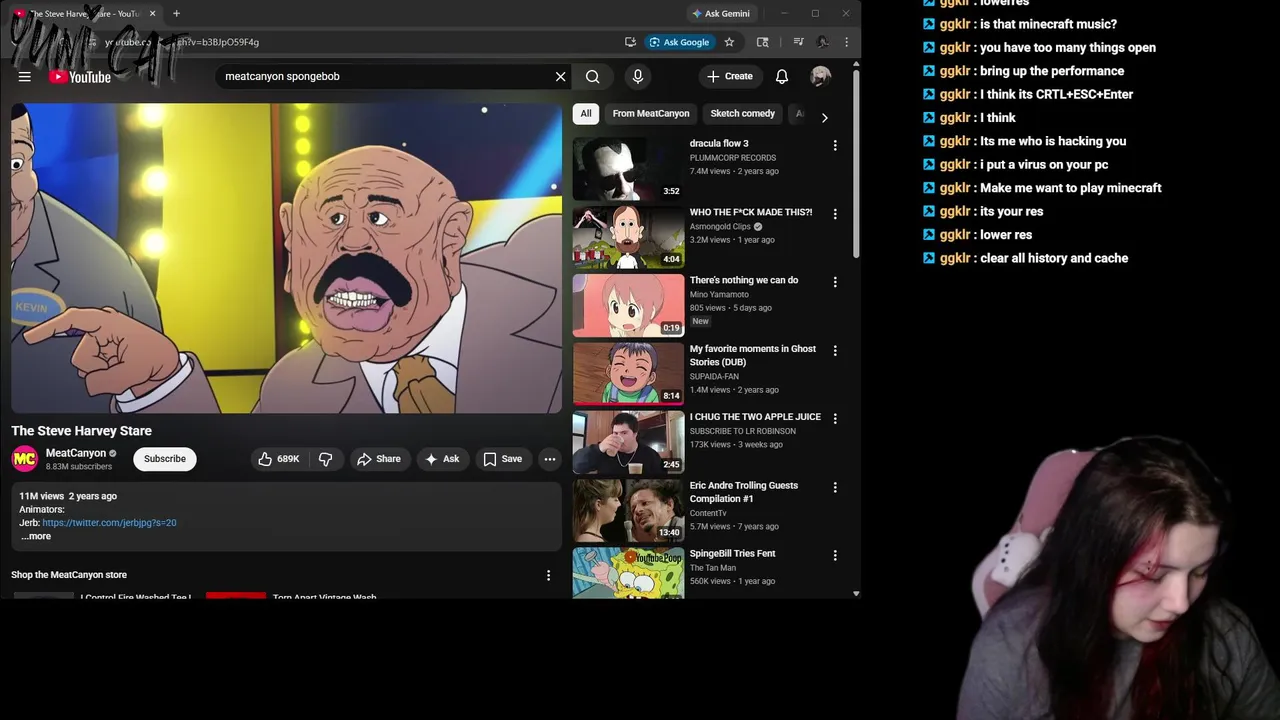
Task: Open the Chrome media controls icon
Action: click(x=798, y=42)
